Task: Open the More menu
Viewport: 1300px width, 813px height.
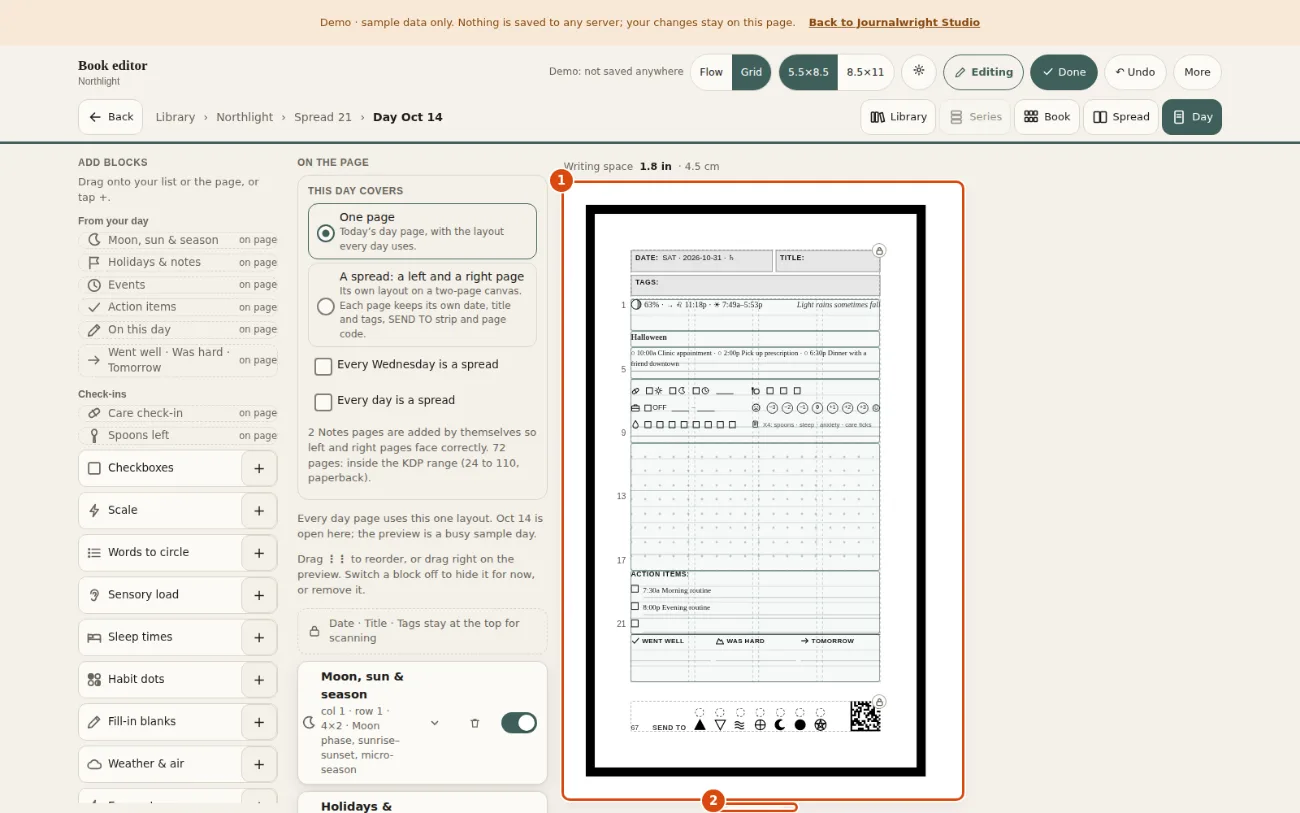Action: [1197, 72]
